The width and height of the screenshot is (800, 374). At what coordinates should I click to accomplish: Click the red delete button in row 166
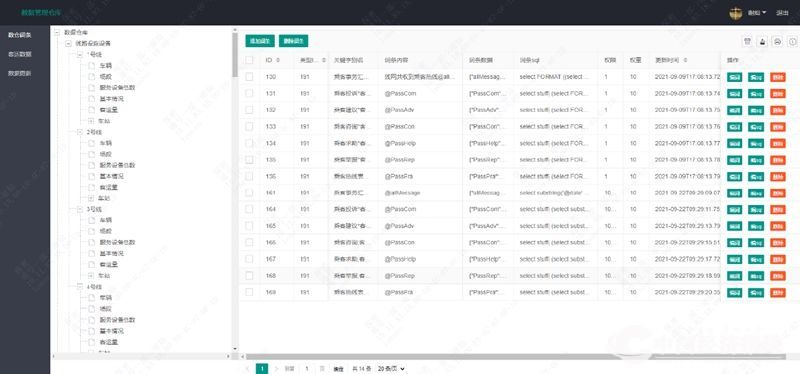tap(778, 243)
